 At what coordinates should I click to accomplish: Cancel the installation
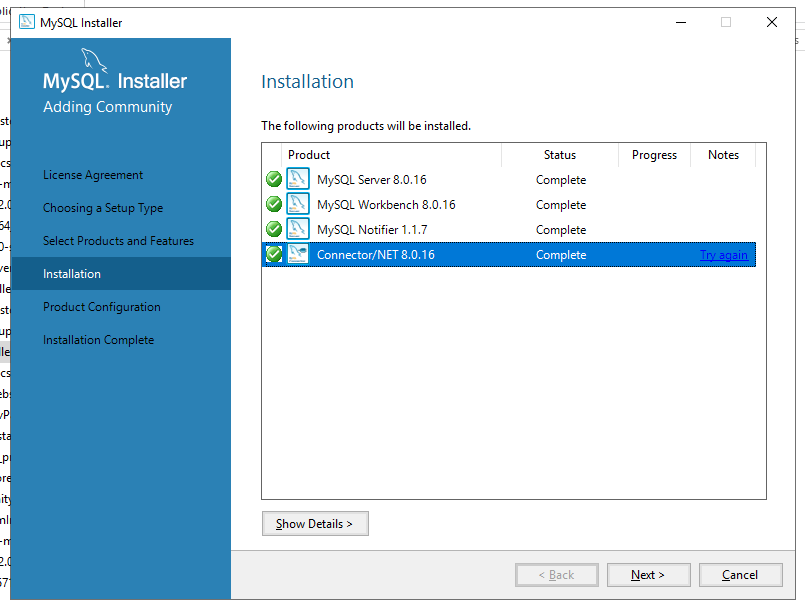(740, 575)
